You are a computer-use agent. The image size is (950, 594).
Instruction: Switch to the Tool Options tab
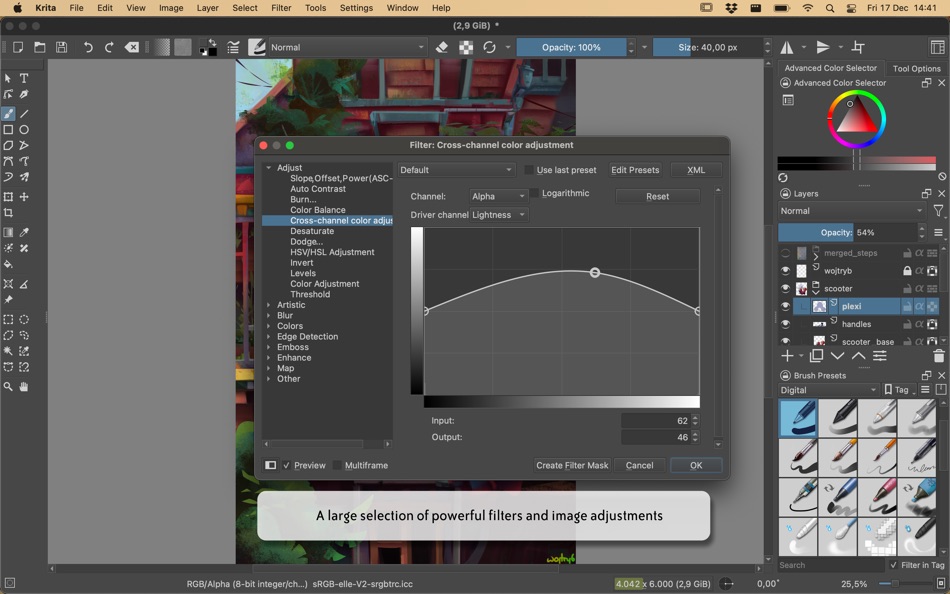(x=916, y=68)
